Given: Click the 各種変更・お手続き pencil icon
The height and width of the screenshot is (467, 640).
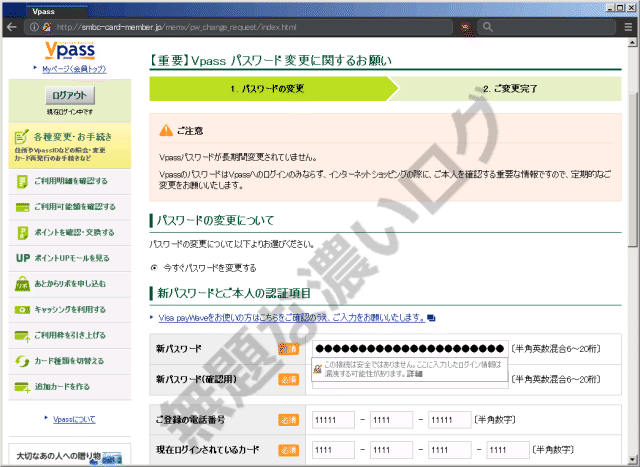Looking at the screenshot, I should tap(21, 137).
